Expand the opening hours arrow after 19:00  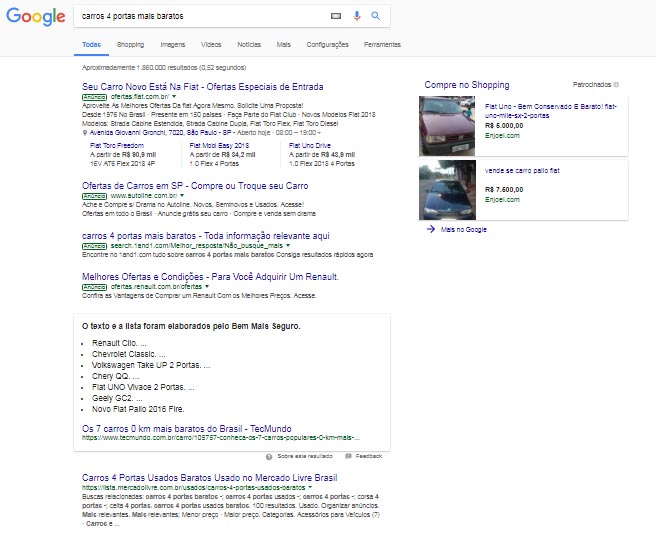click(319, 133)
